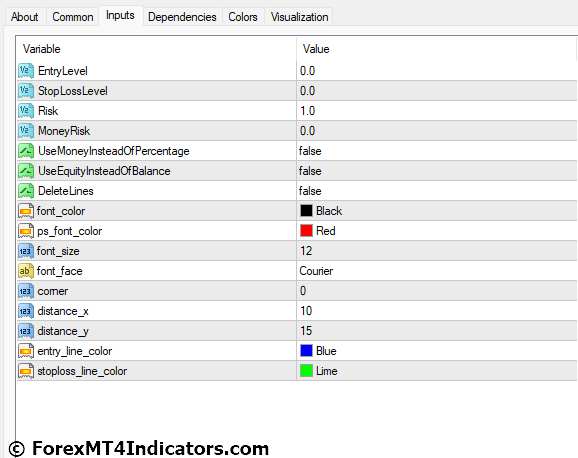
Task: Open the ps_font_color Red color dropdown
Action: (x=437, y=231)
